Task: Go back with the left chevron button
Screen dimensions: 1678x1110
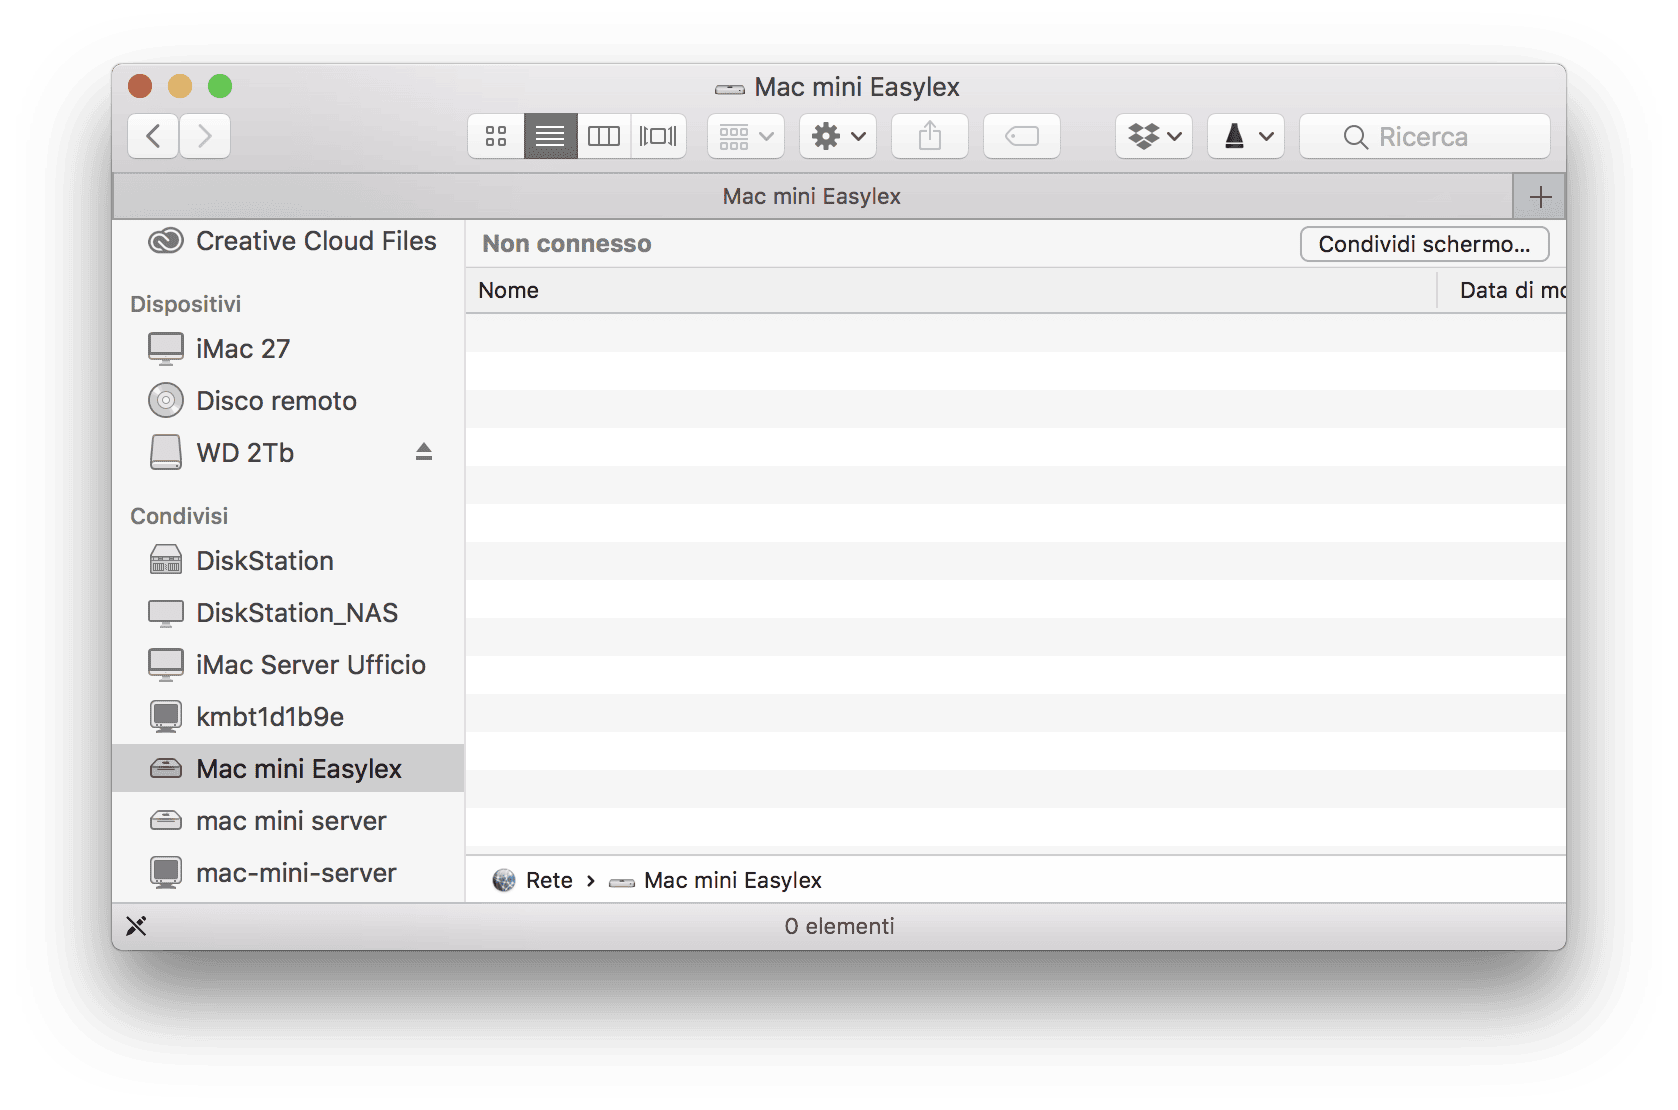Action: [x=154, y=136]
